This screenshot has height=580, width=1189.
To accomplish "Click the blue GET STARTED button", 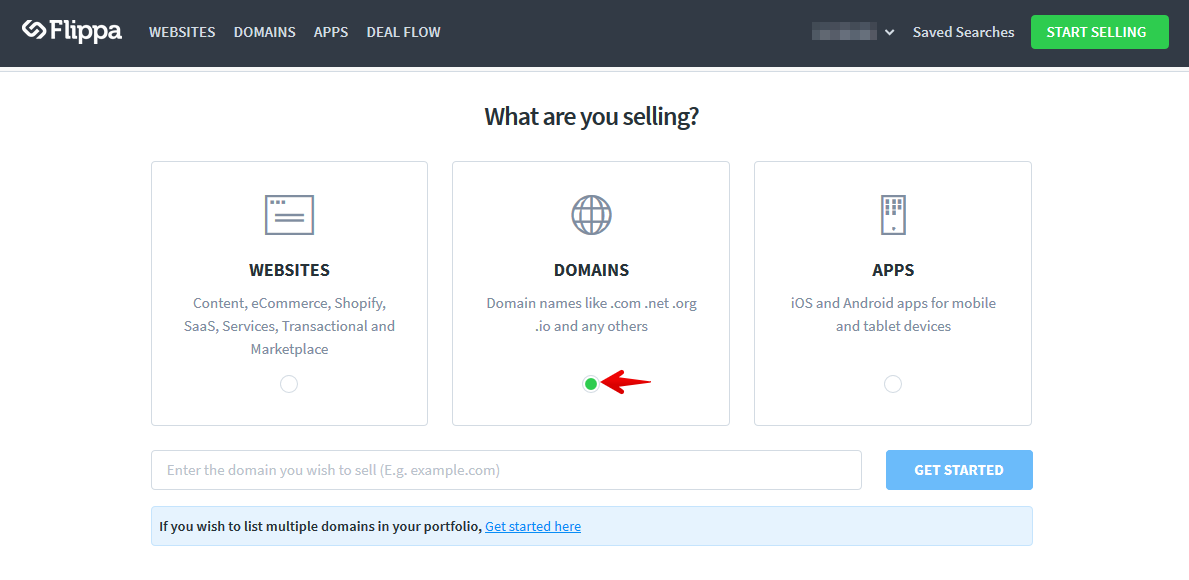I will pyautogui.click(x=959, y=470).
